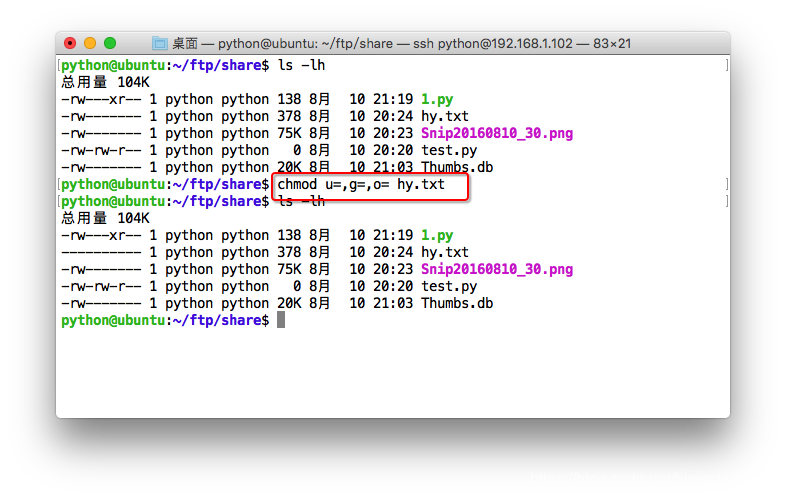Image resolution: width=786 pixels, height=498 pixels.
Task: Click the ls -lh command on first line
Action: pyautogui.click(x=301, y=65)
